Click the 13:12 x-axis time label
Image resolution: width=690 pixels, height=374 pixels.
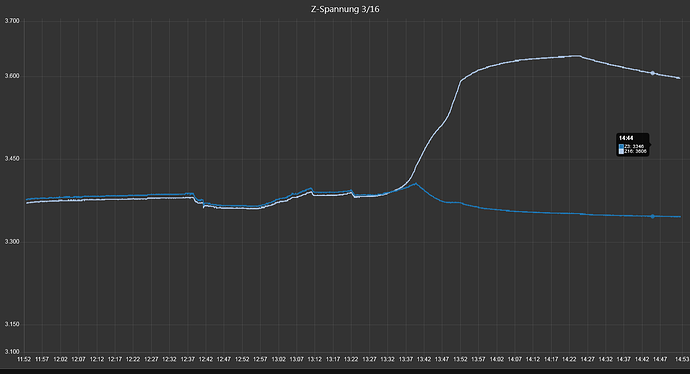(315, 359)
